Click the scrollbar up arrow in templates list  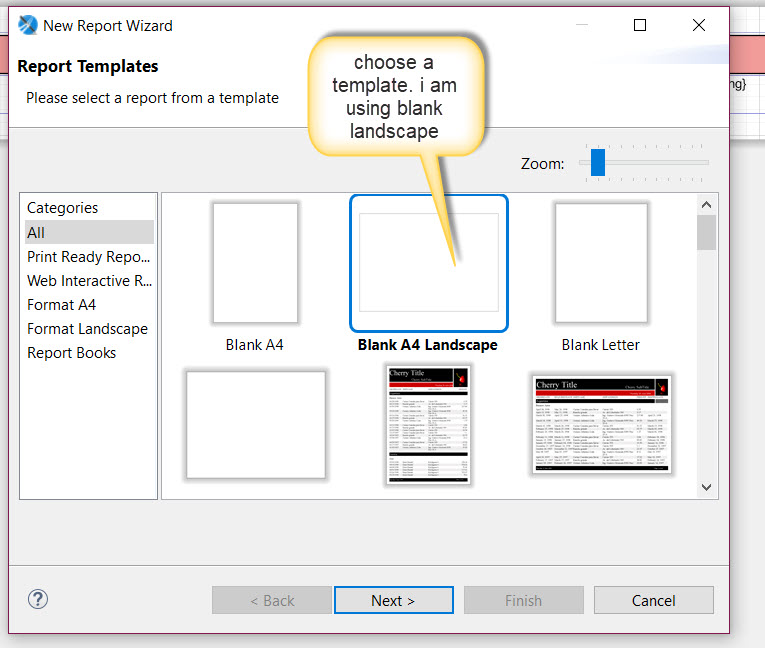click(707, 204)
